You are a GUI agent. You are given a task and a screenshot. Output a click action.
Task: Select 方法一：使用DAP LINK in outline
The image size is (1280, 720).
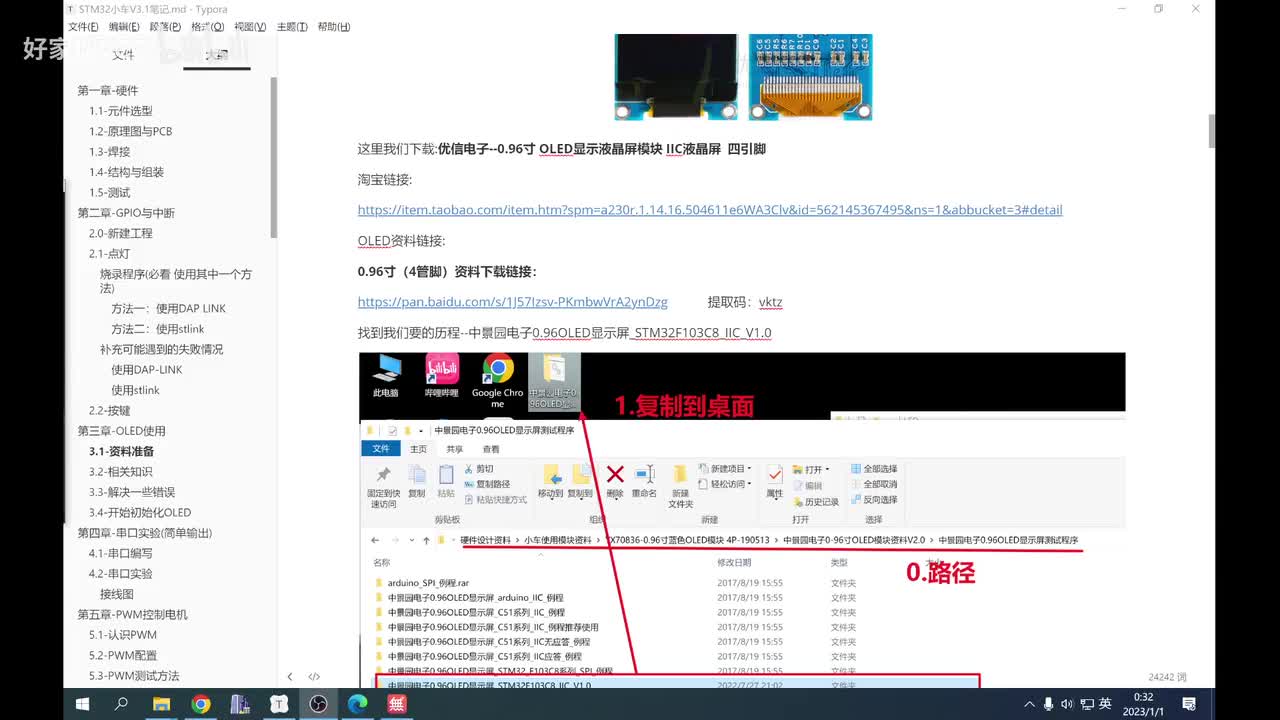(x=168, y=309)
